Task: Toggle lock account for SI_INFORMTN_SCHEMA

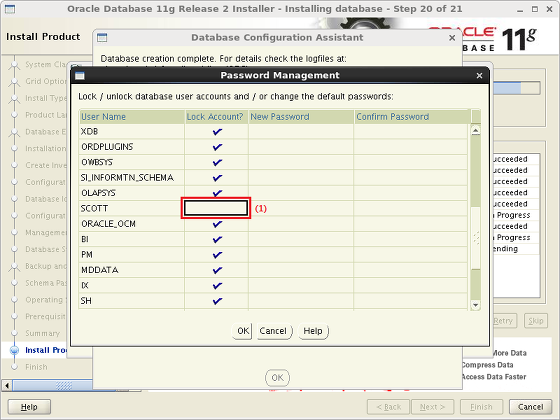Action: 216,178
